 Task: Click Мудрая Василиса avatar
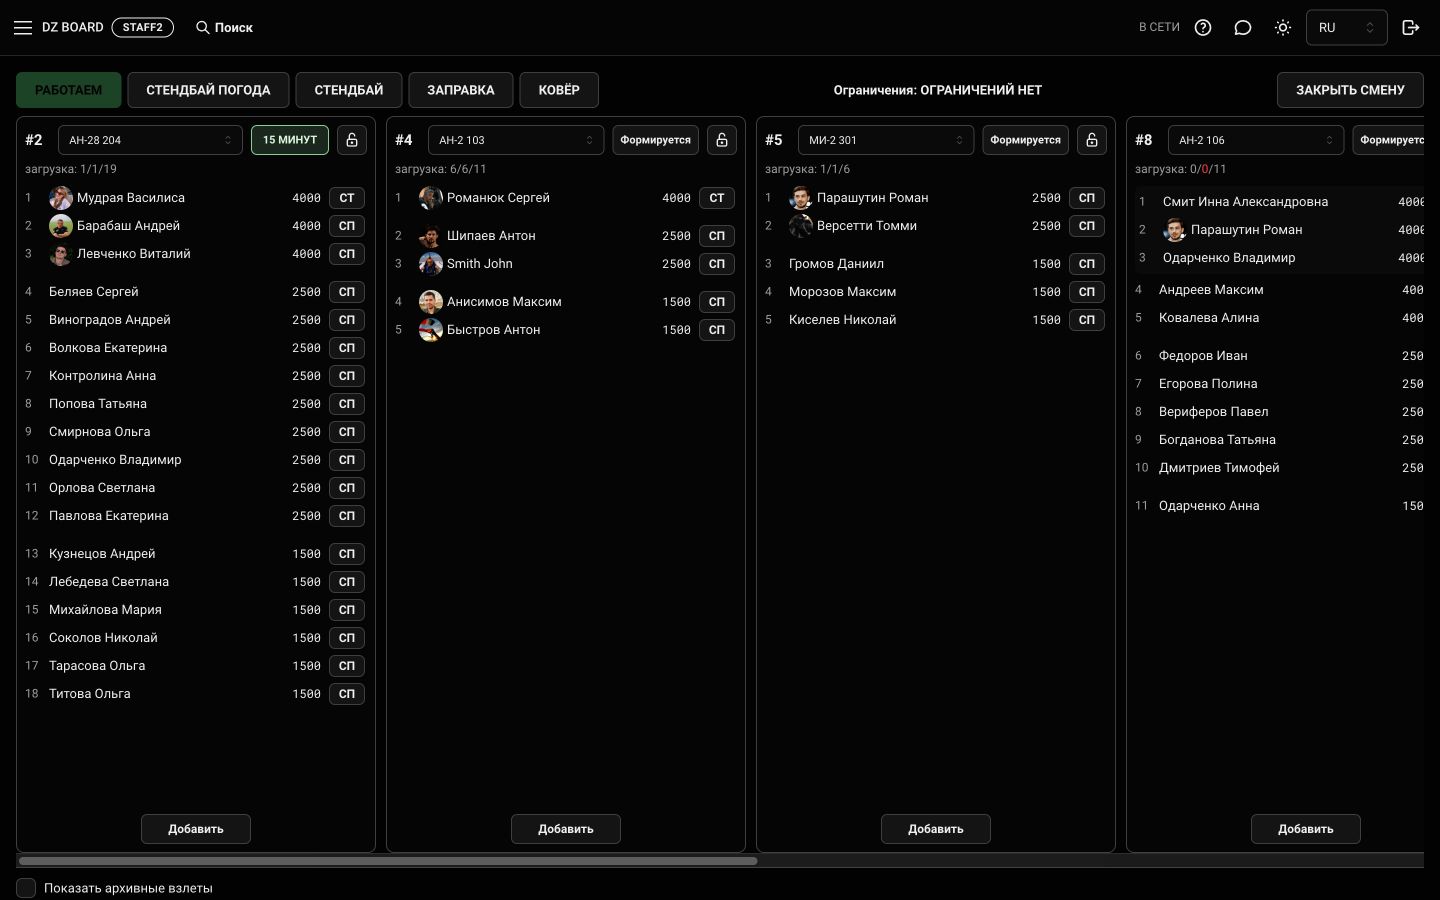(61, 198)
